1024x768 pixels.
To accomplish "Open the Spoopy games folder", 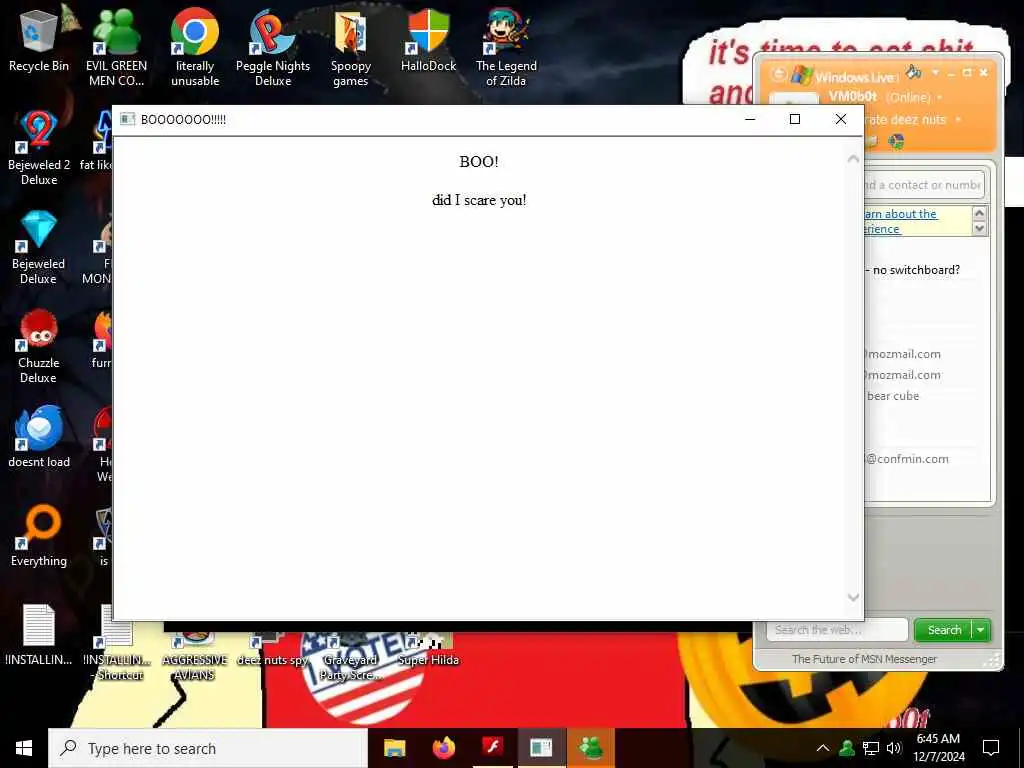I will pos(351,47).
